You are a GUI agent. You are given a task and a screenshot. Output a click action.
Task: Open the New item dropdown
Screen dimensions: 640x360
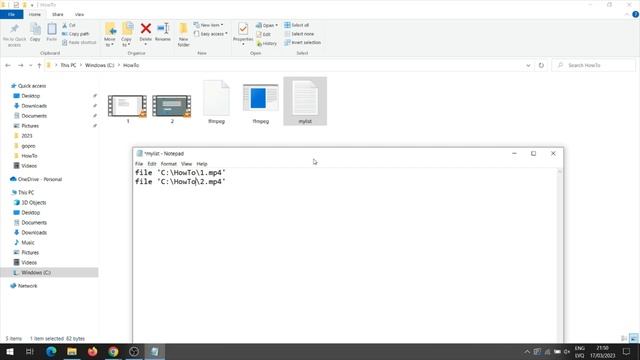209,25
